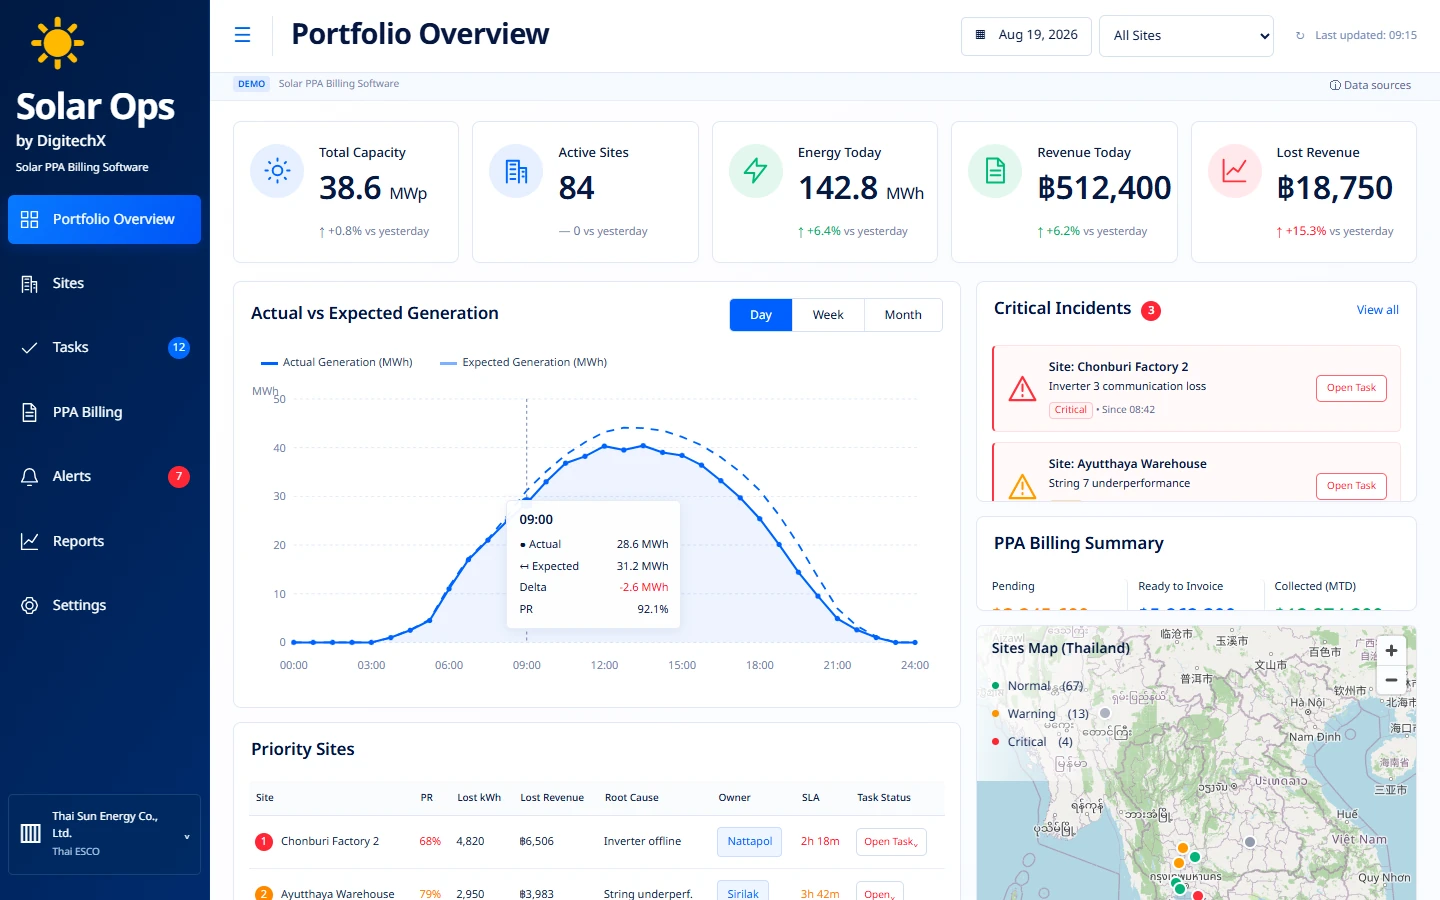Toggle Expected Generation legend series

point(524,363)
